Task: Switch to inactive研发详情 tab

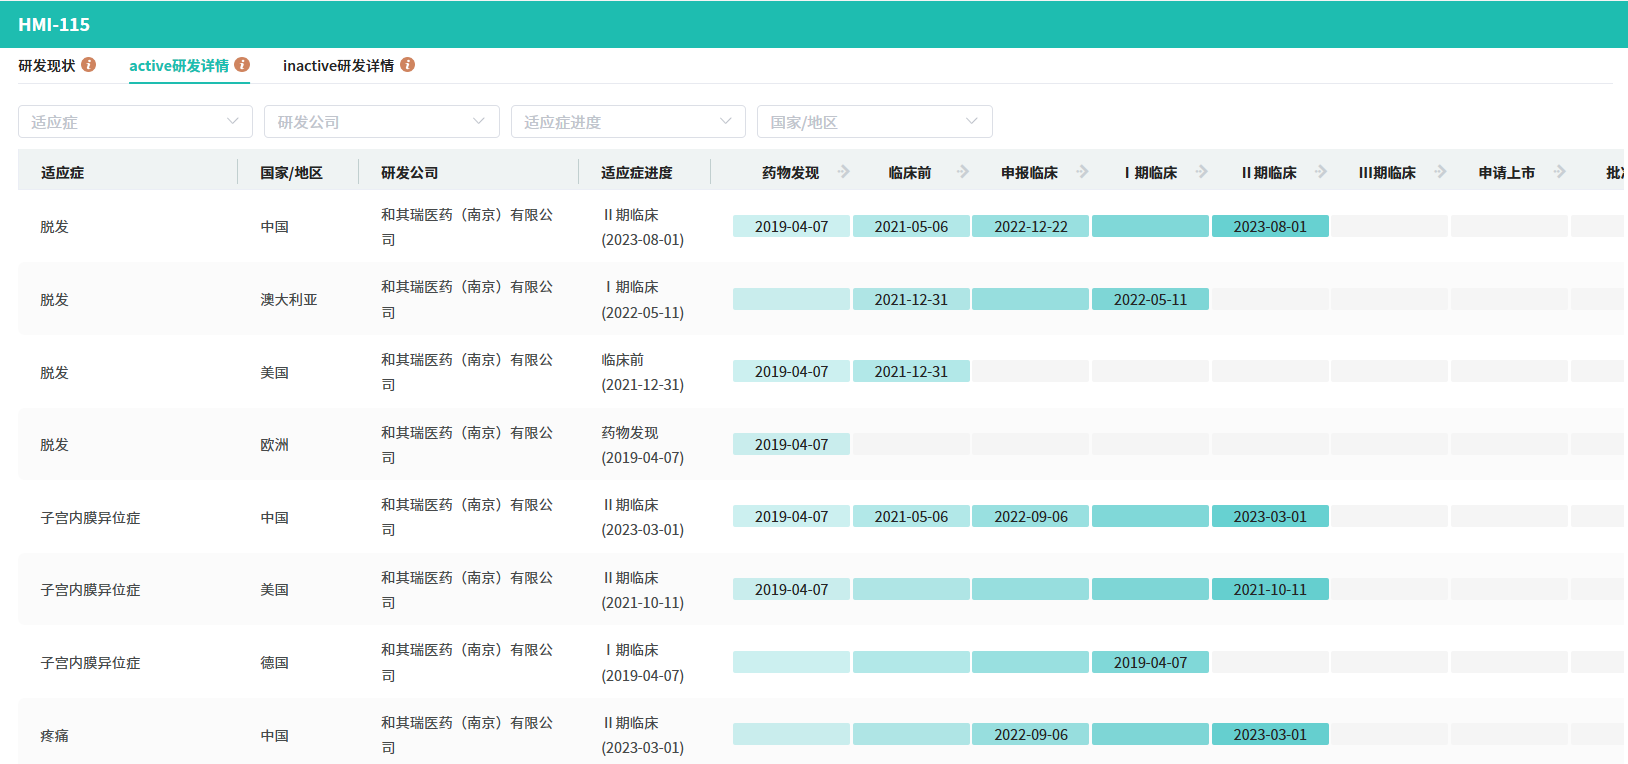Action: click(x=338, y=66)
